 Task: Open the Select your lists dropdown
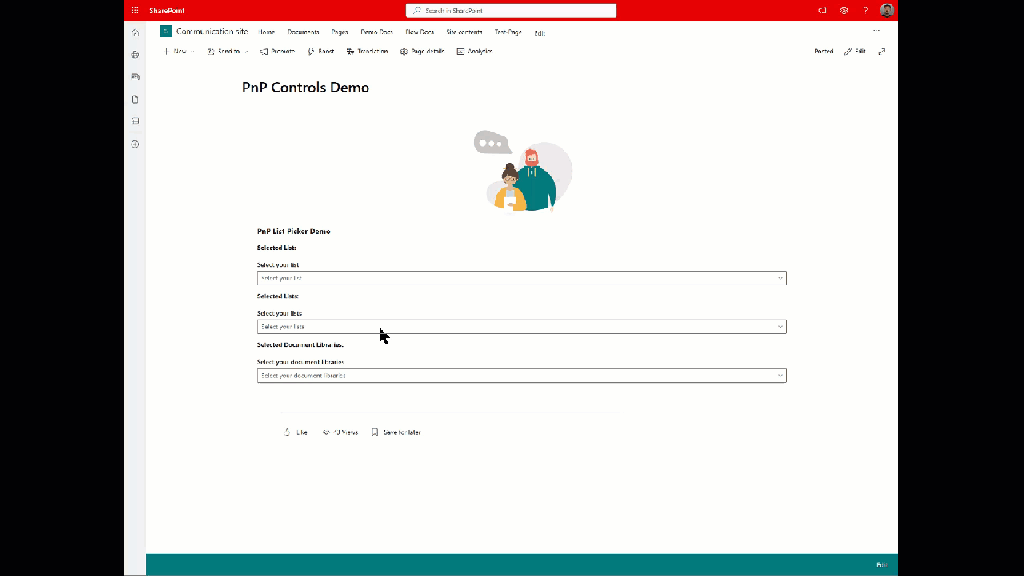[521, 326]
